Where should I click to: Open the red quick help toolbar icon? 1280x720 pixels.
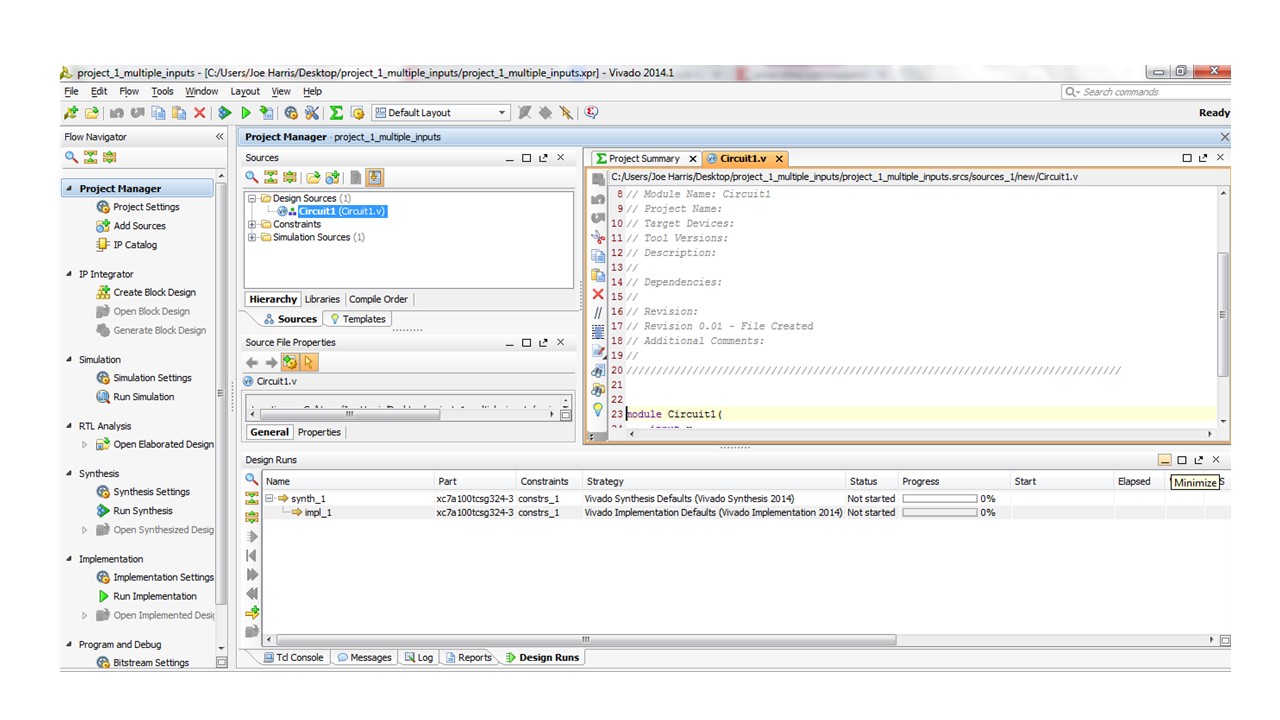click(591, 113)
